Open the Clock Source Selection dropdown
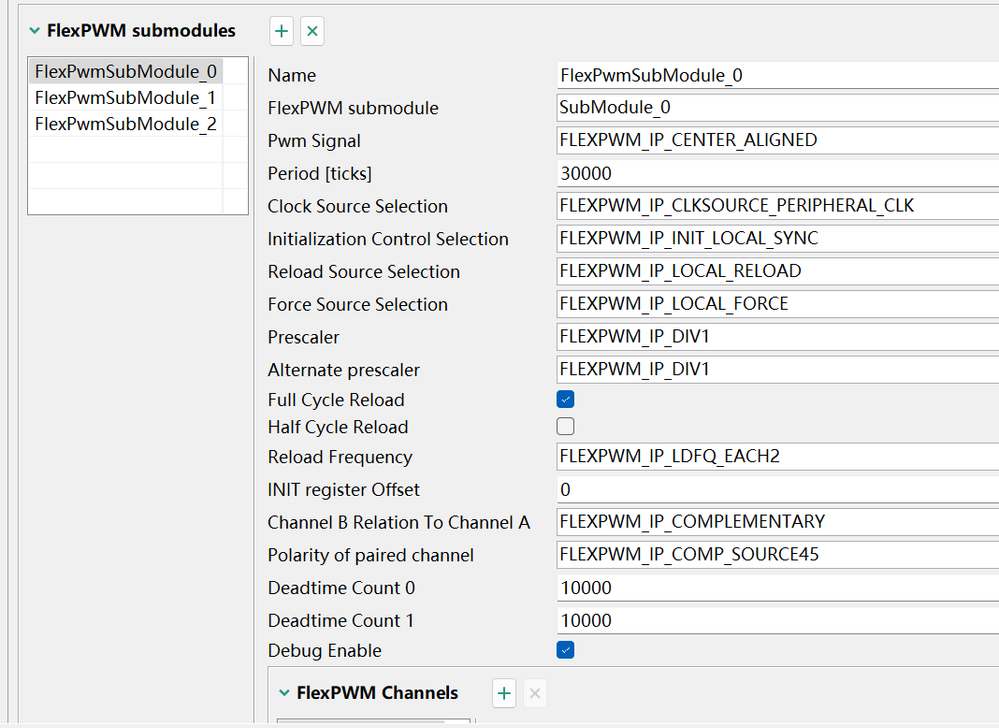 [775, 206]
